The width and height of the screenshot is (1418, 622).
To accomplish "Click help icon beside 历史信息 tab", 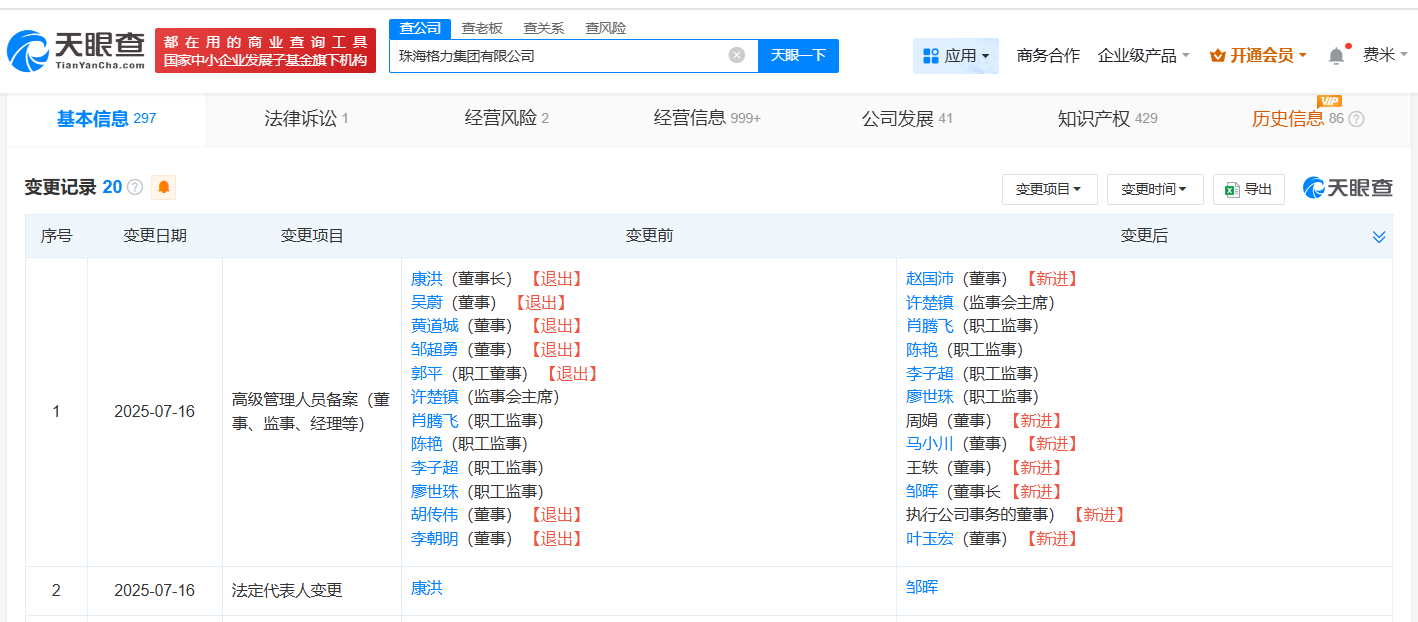I will pyautogui.click(x=1356, y=119).
